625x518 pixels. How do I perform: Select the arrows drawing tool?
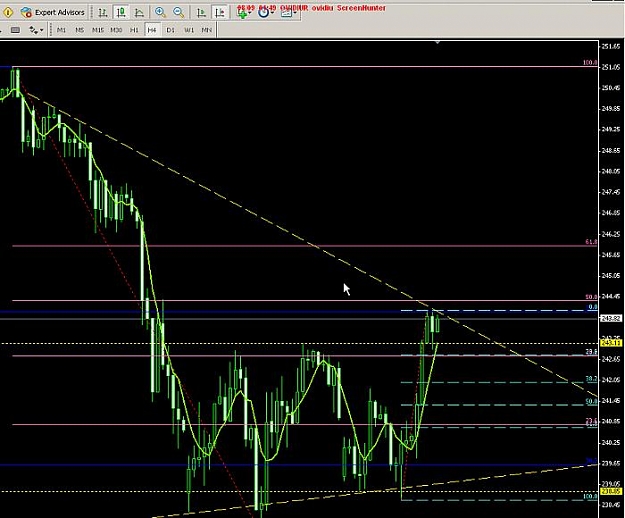click(33, 30)
